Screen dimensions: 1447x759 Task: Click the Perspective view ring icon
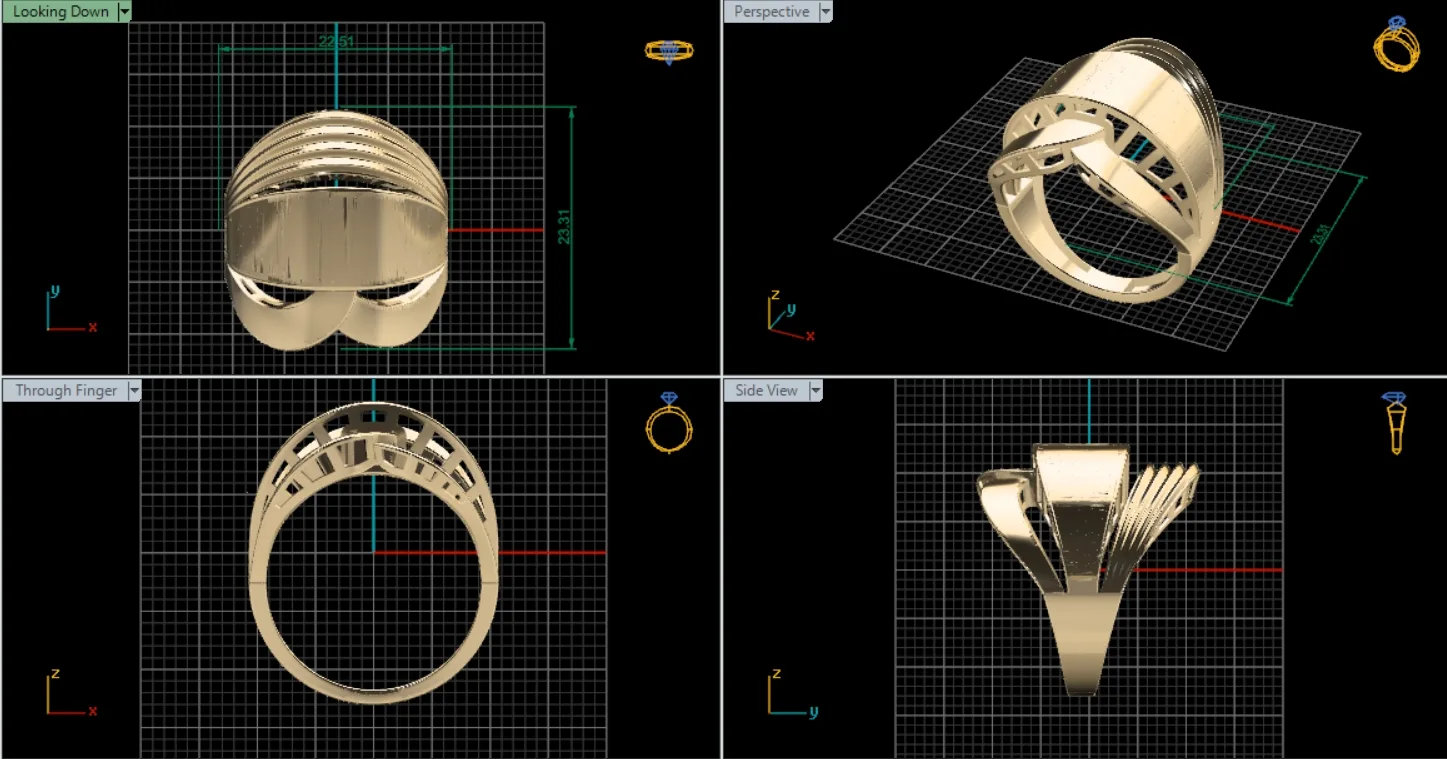click(x=1396, y=44)
